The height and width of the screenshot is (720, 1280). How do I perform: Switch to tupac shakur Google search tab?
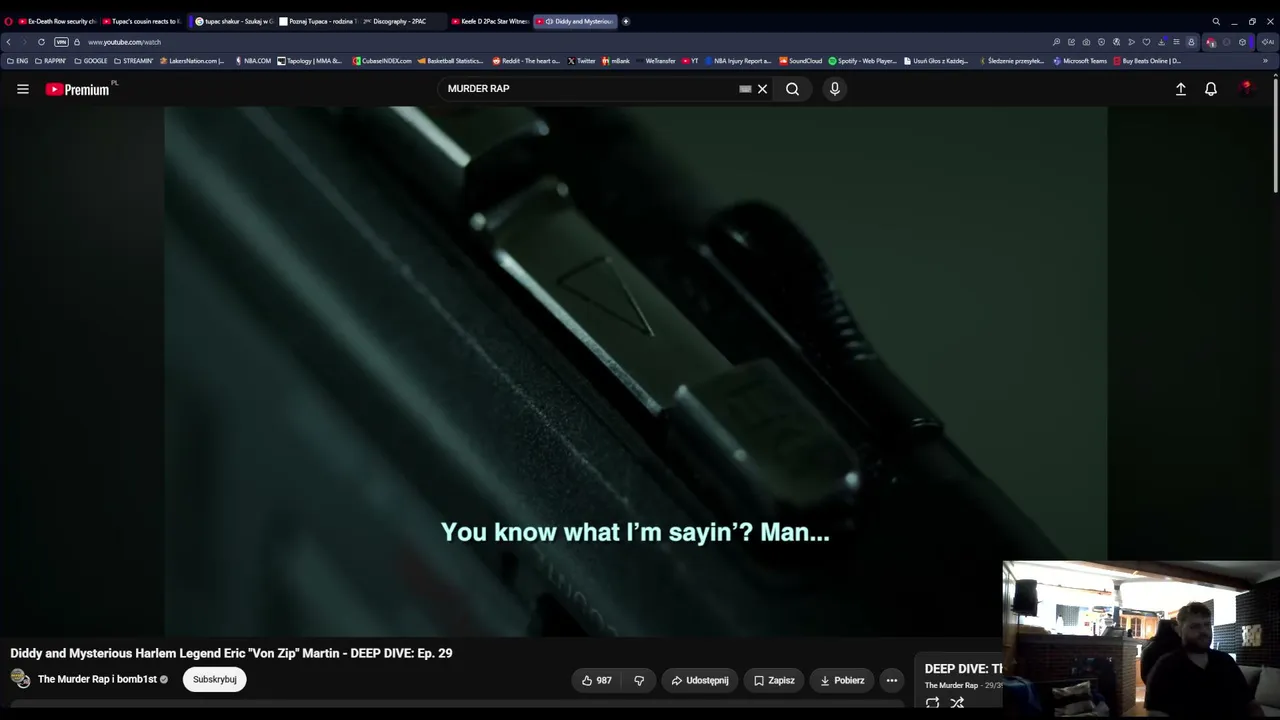coord(233,21)
